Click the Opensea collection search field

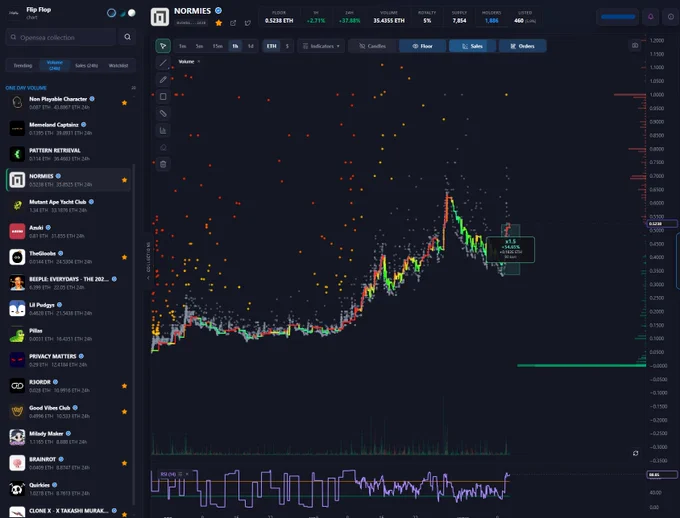(x=62, y=37)
